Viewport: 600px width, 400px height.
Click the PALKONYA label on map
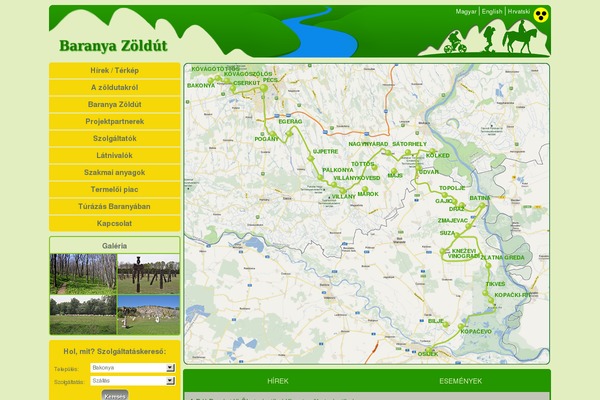click(338, 170)
